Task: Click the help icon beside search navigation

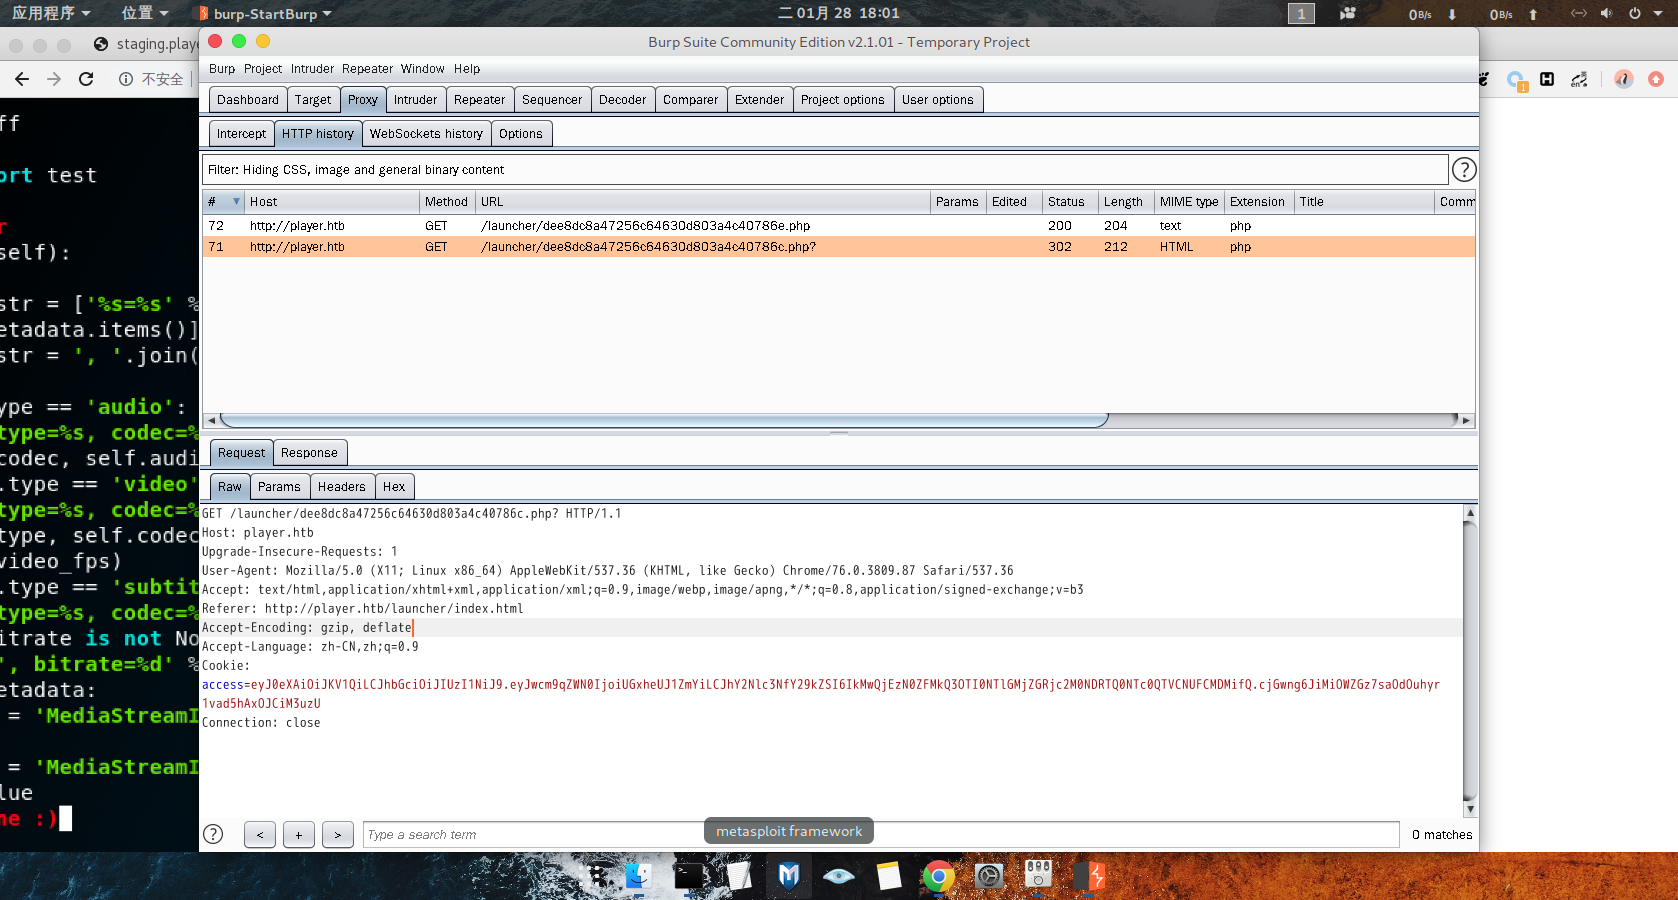Action: coord(213,834)
